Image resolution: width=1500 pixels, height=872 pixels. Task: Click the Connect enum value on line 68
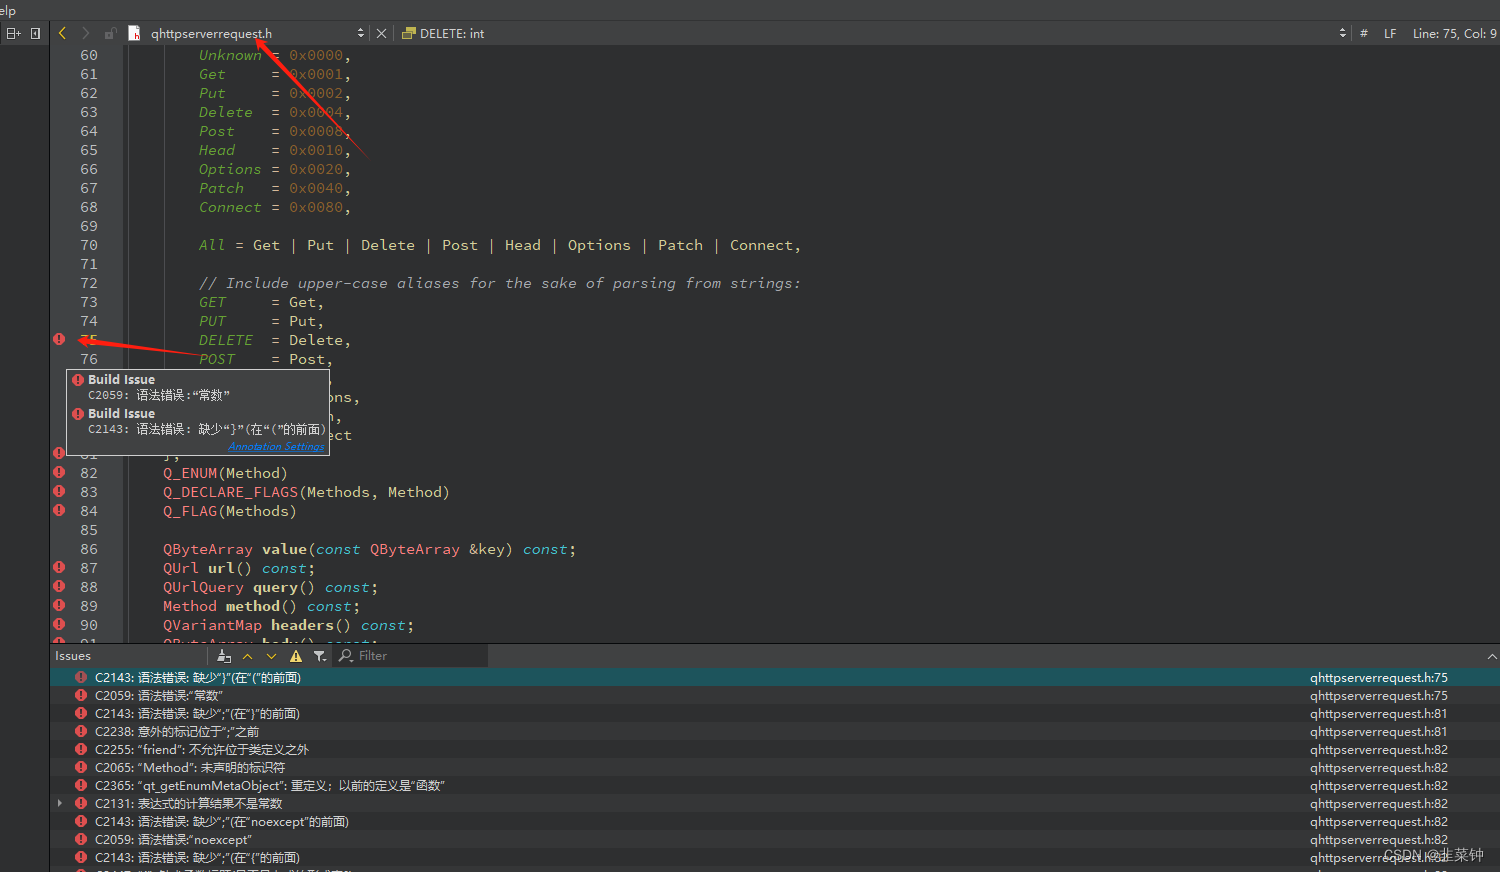230,207
